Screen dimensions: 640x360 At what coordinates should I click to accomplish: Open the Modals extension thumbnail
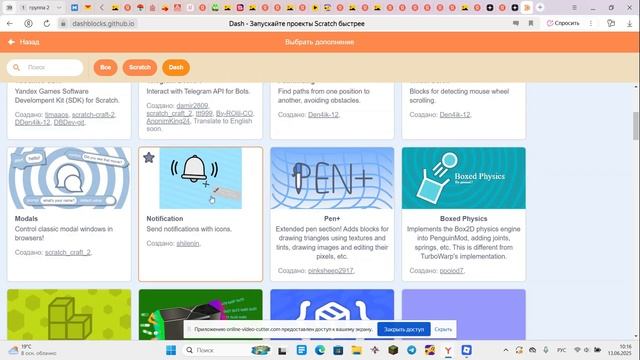point(69,178)
